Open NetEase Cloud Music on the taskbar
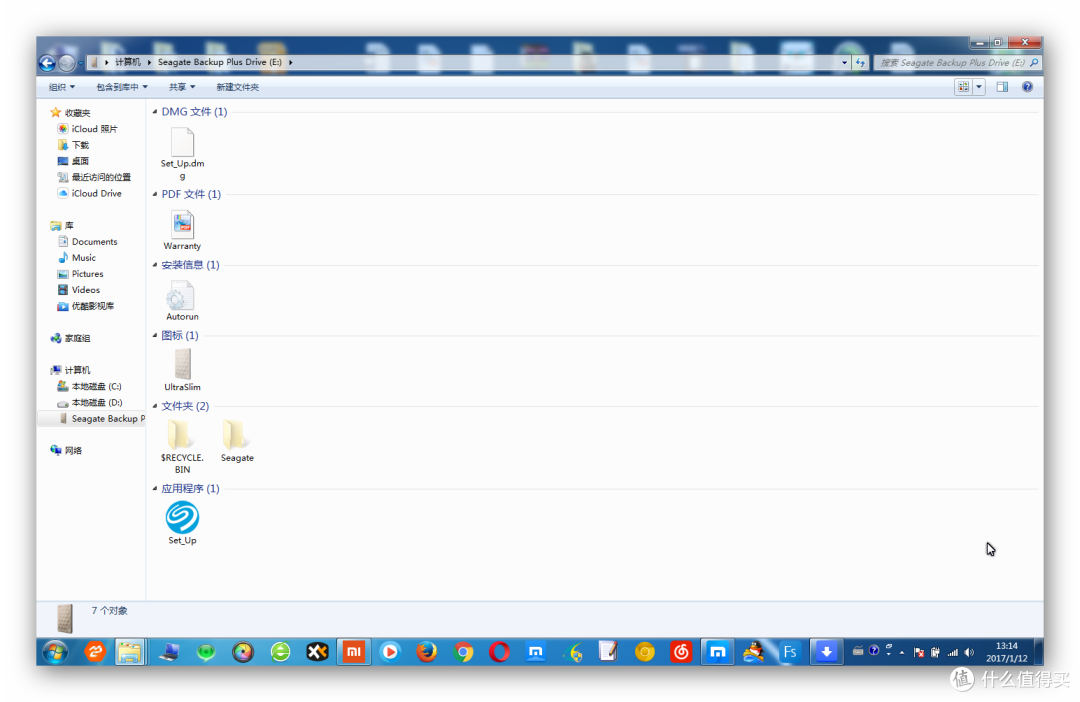The image size is (1080, 702). (x=681, y=652)
